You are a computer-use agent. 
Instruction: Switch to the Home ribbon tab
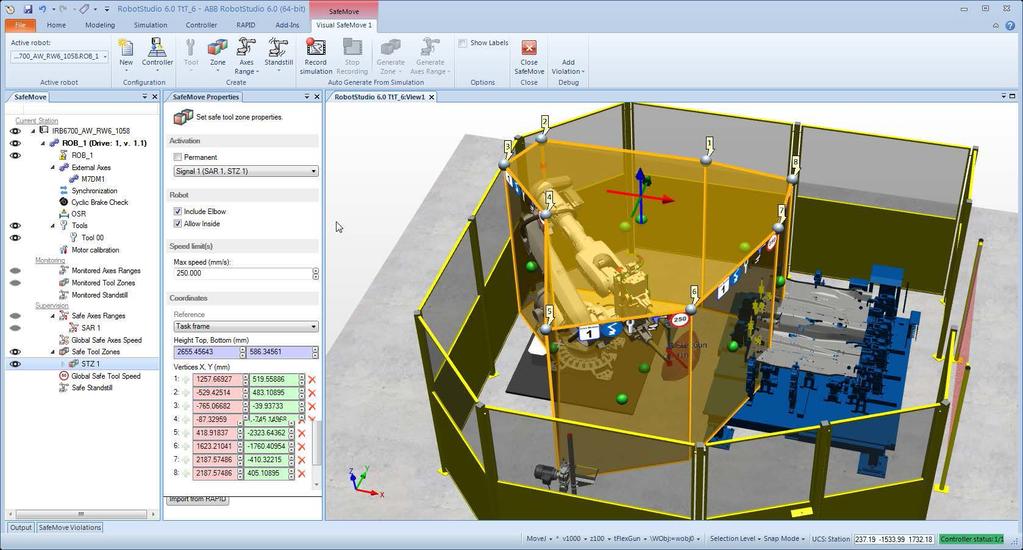56,25
